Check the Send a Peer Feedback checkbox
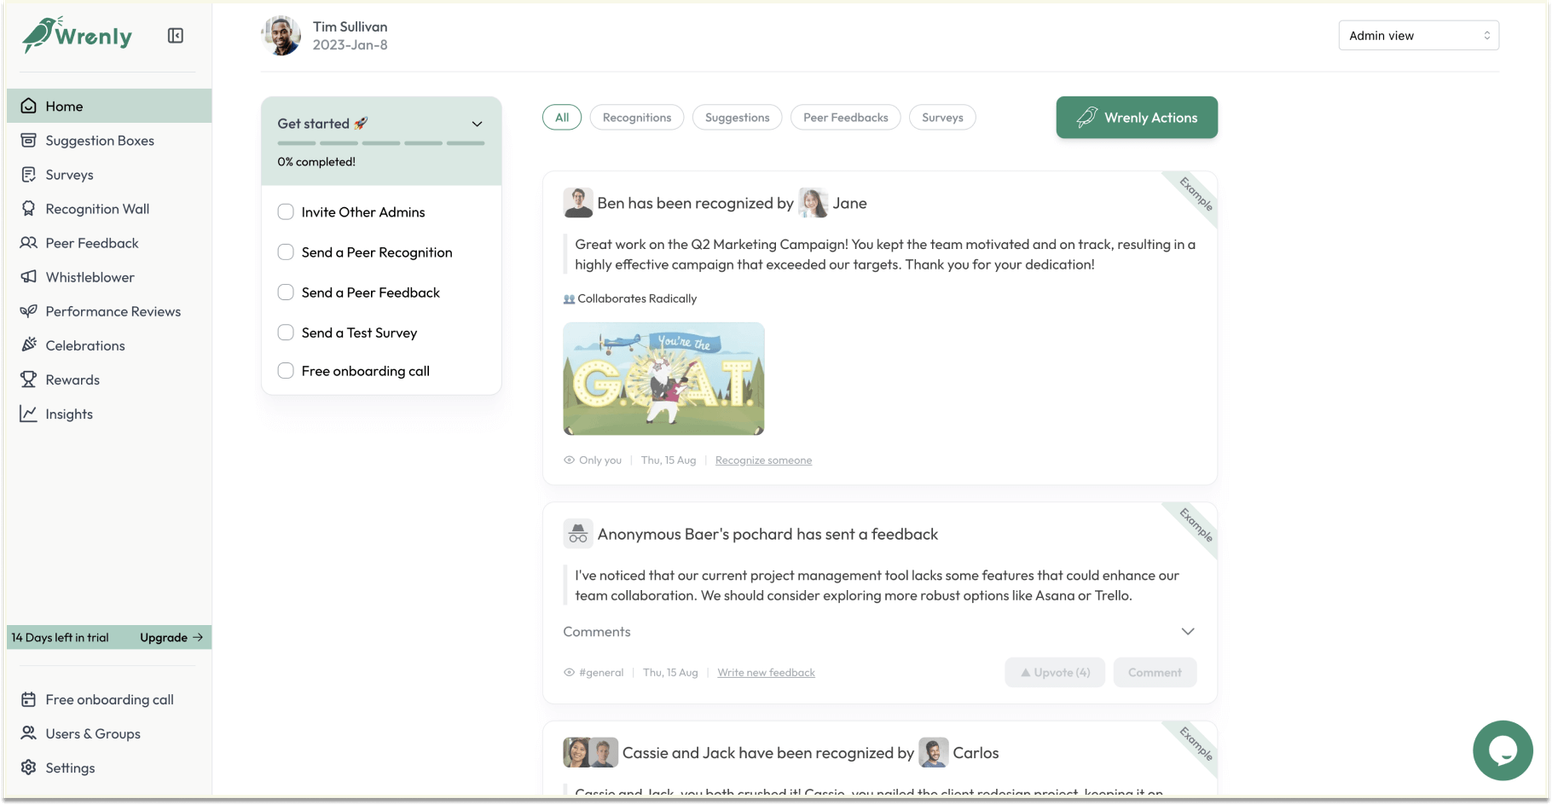1552x805 pixels. pyautogui.click(x=286, y=292)
